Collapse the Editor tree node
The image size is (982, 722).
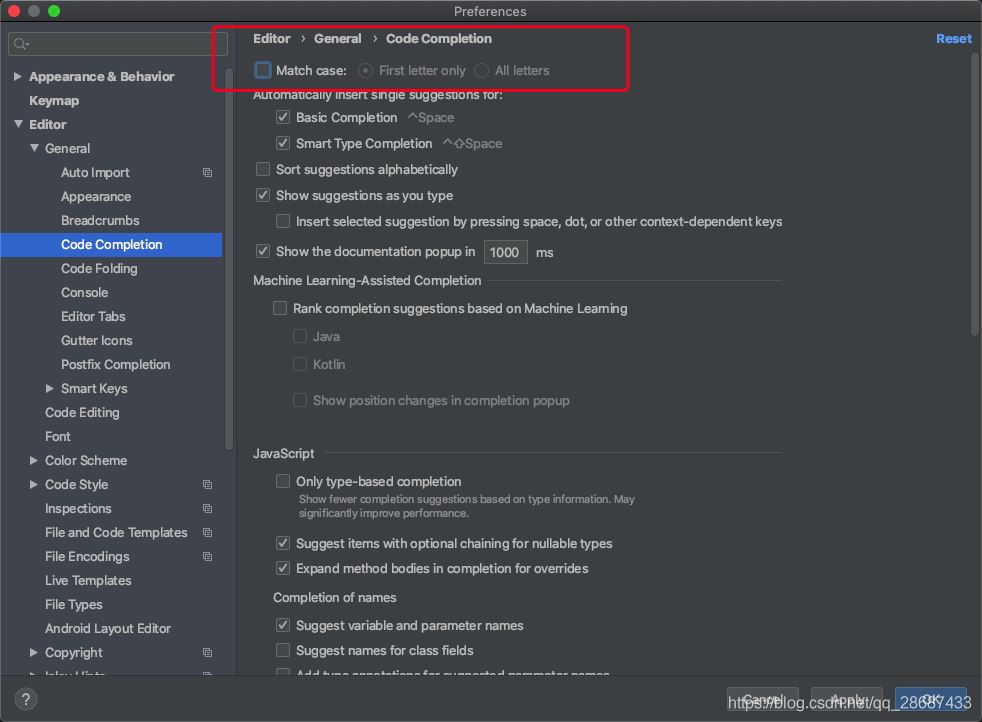coord(18,125)
